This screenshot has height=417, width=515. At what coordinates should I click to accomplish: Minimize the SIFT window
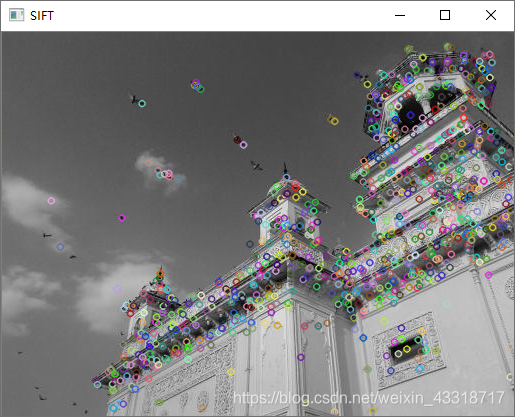pyautogui.click(x=400, y=15)
